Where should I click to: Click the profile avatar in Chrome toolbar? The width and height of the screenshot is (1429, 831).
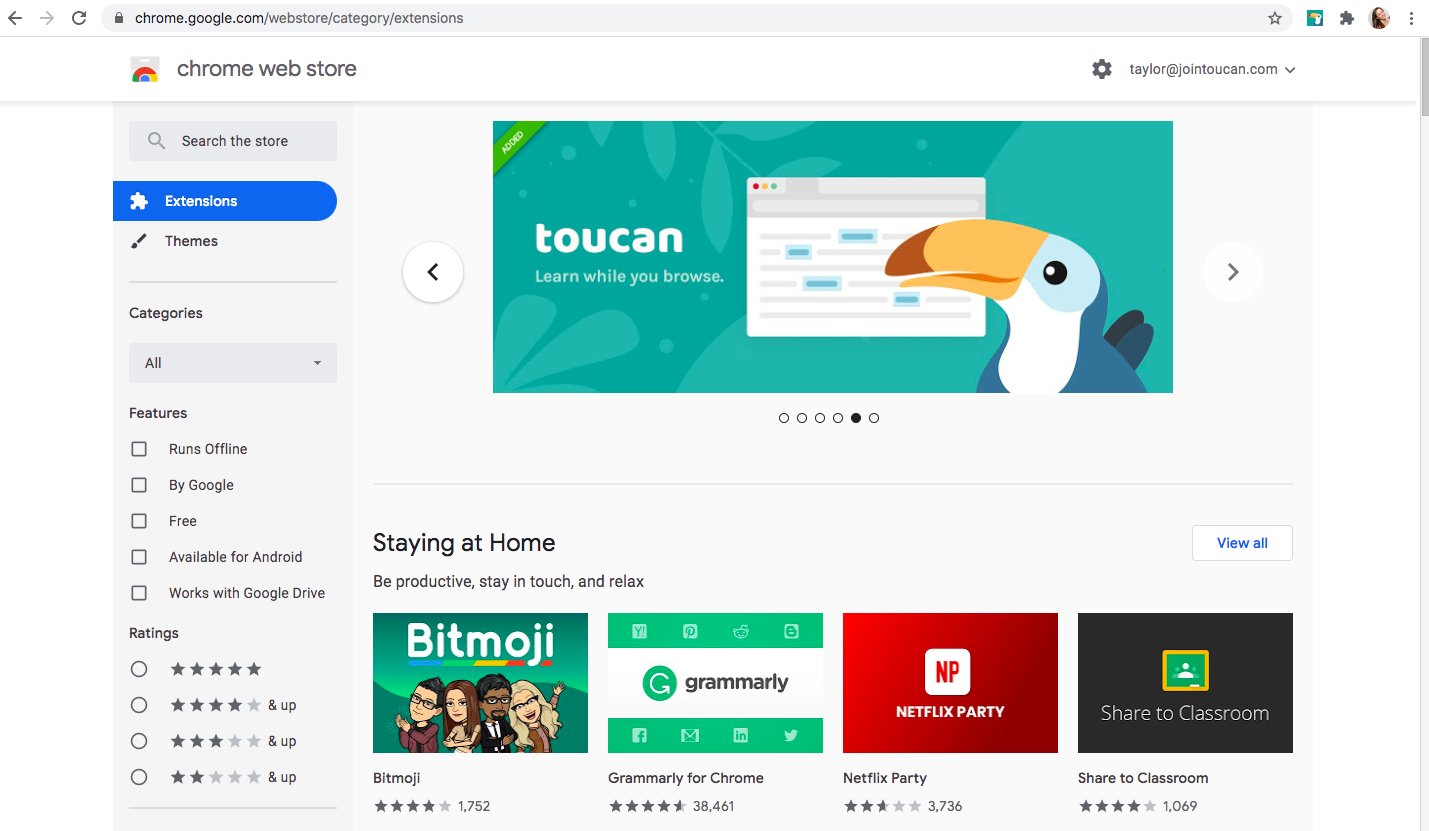1379,18
